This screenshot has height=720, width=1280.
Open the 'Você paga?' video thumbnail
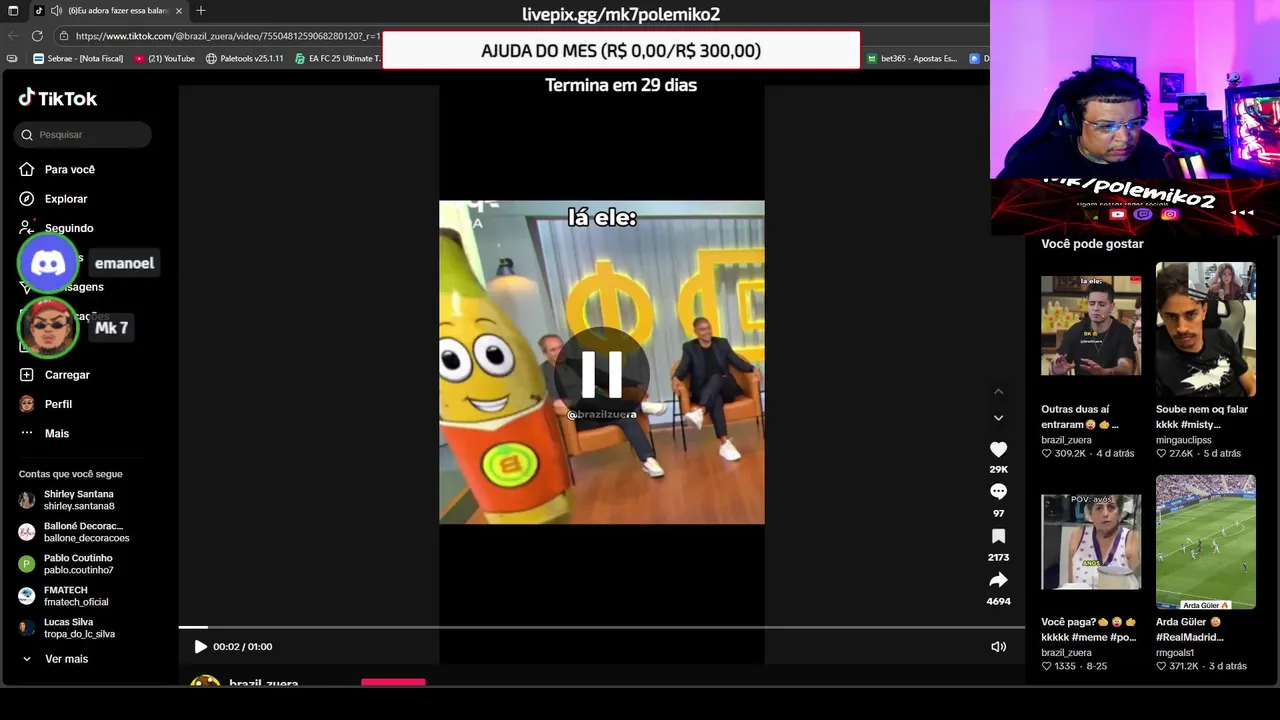[x=1091, y=542]
